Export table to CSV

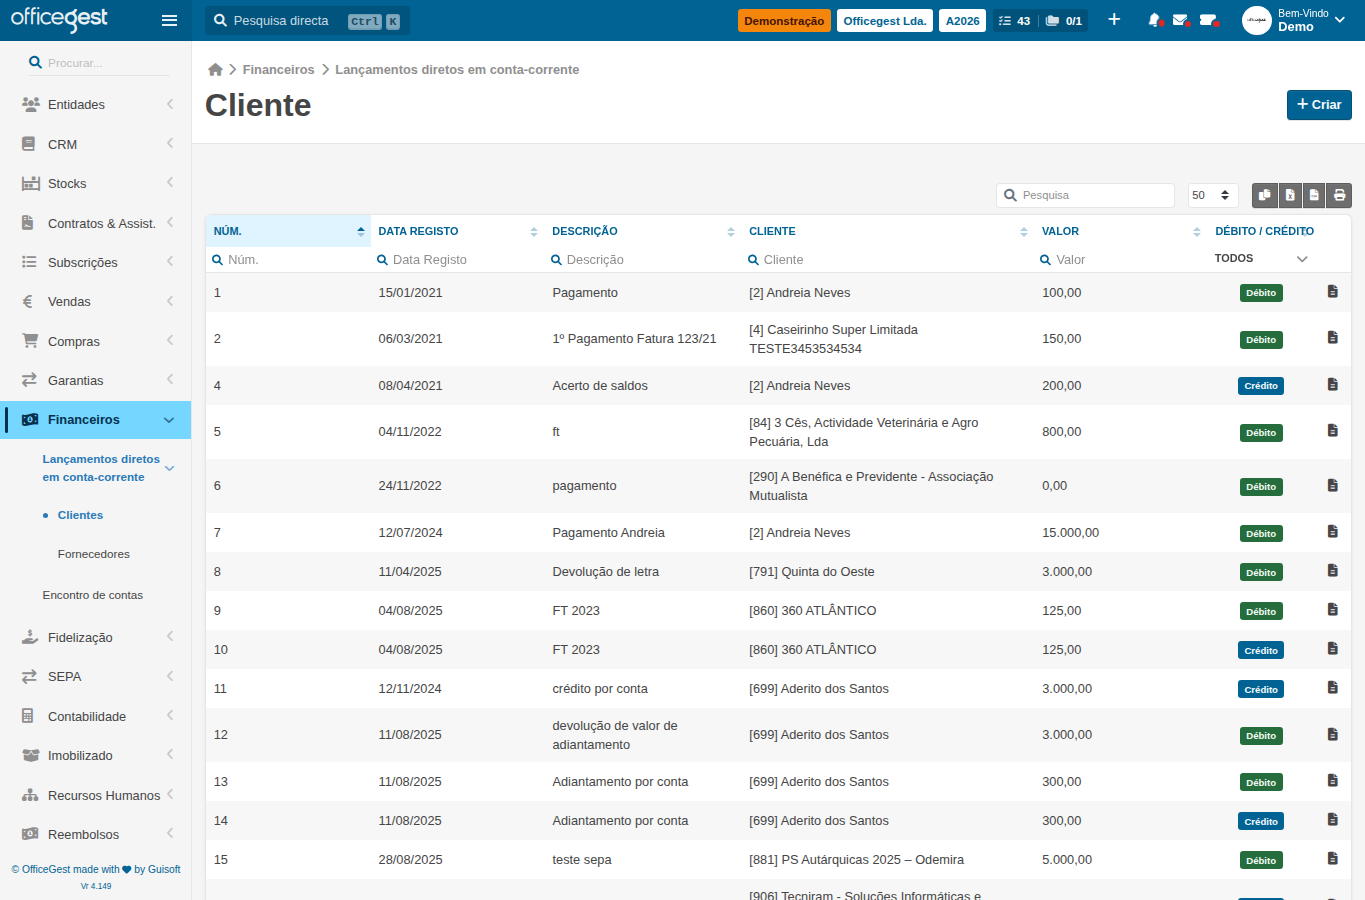(1314, 195)
